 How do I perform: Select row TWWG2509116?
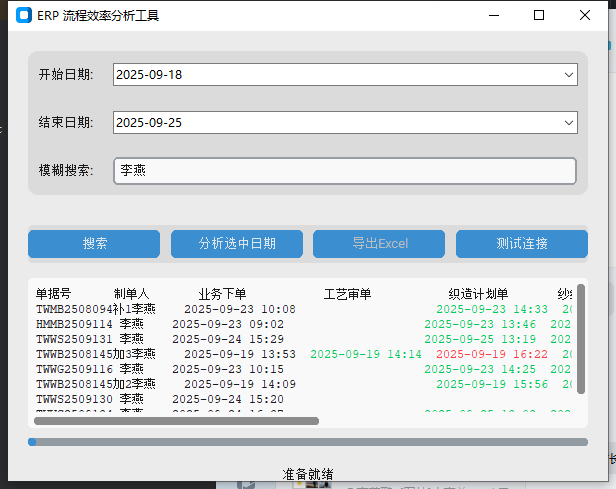point(304,369)
